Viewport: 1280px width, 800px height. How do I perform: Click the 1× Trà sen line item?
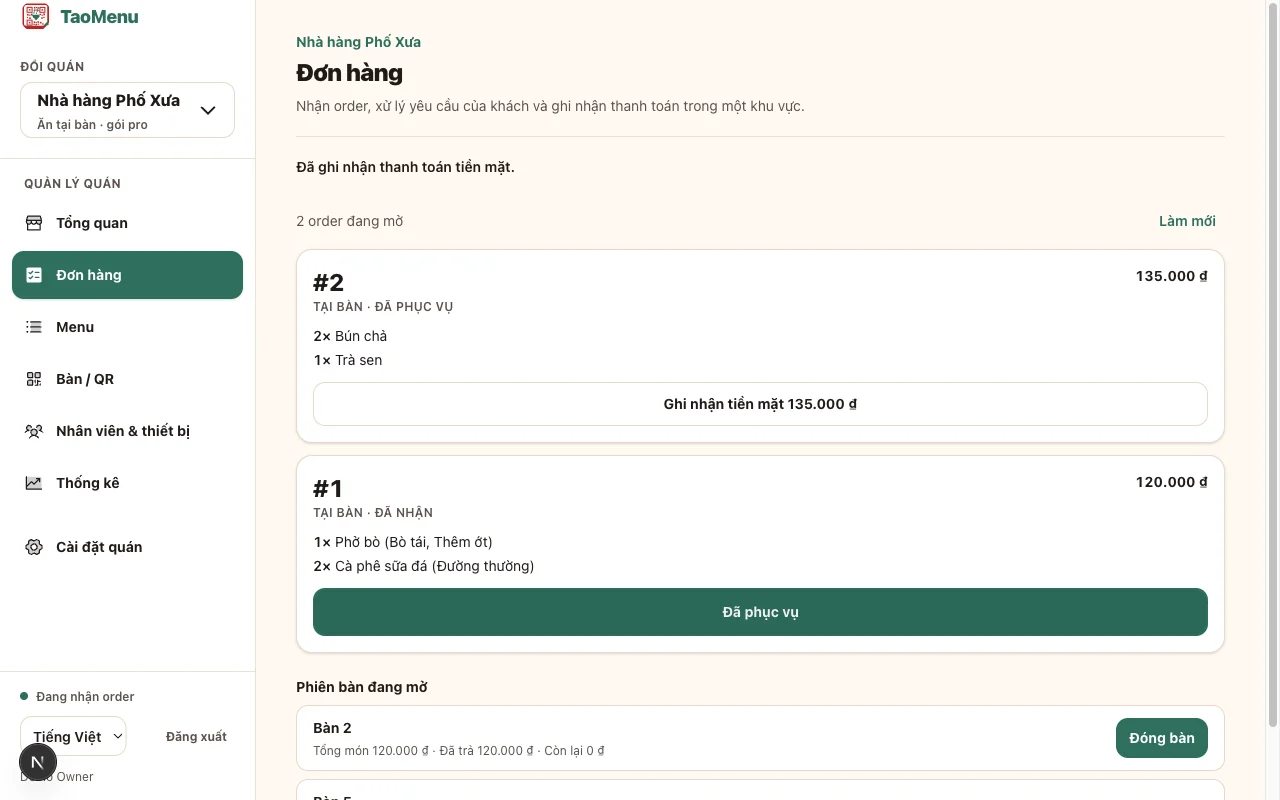coord(348,360)
